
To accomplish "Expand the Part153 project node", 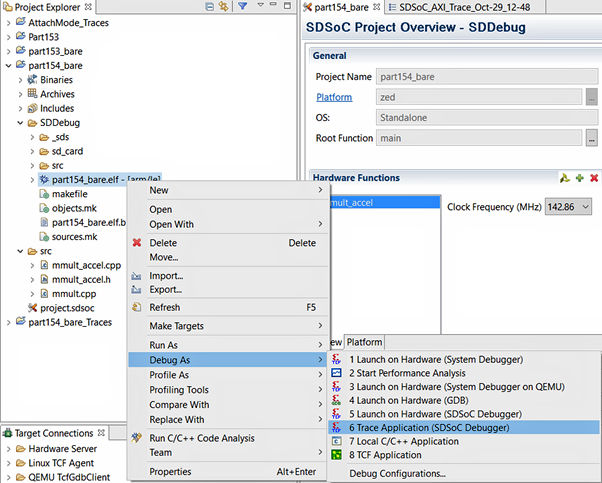I will coord(8,37).
